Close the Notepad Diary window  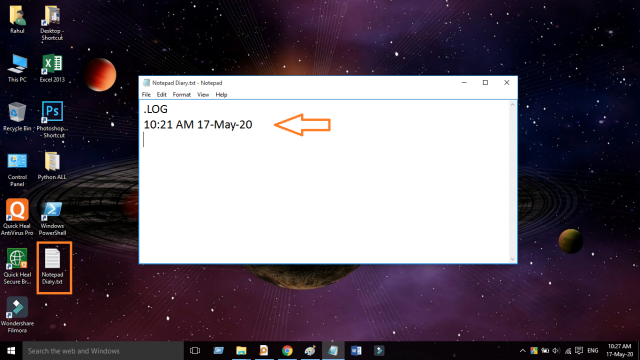[507, 82]
